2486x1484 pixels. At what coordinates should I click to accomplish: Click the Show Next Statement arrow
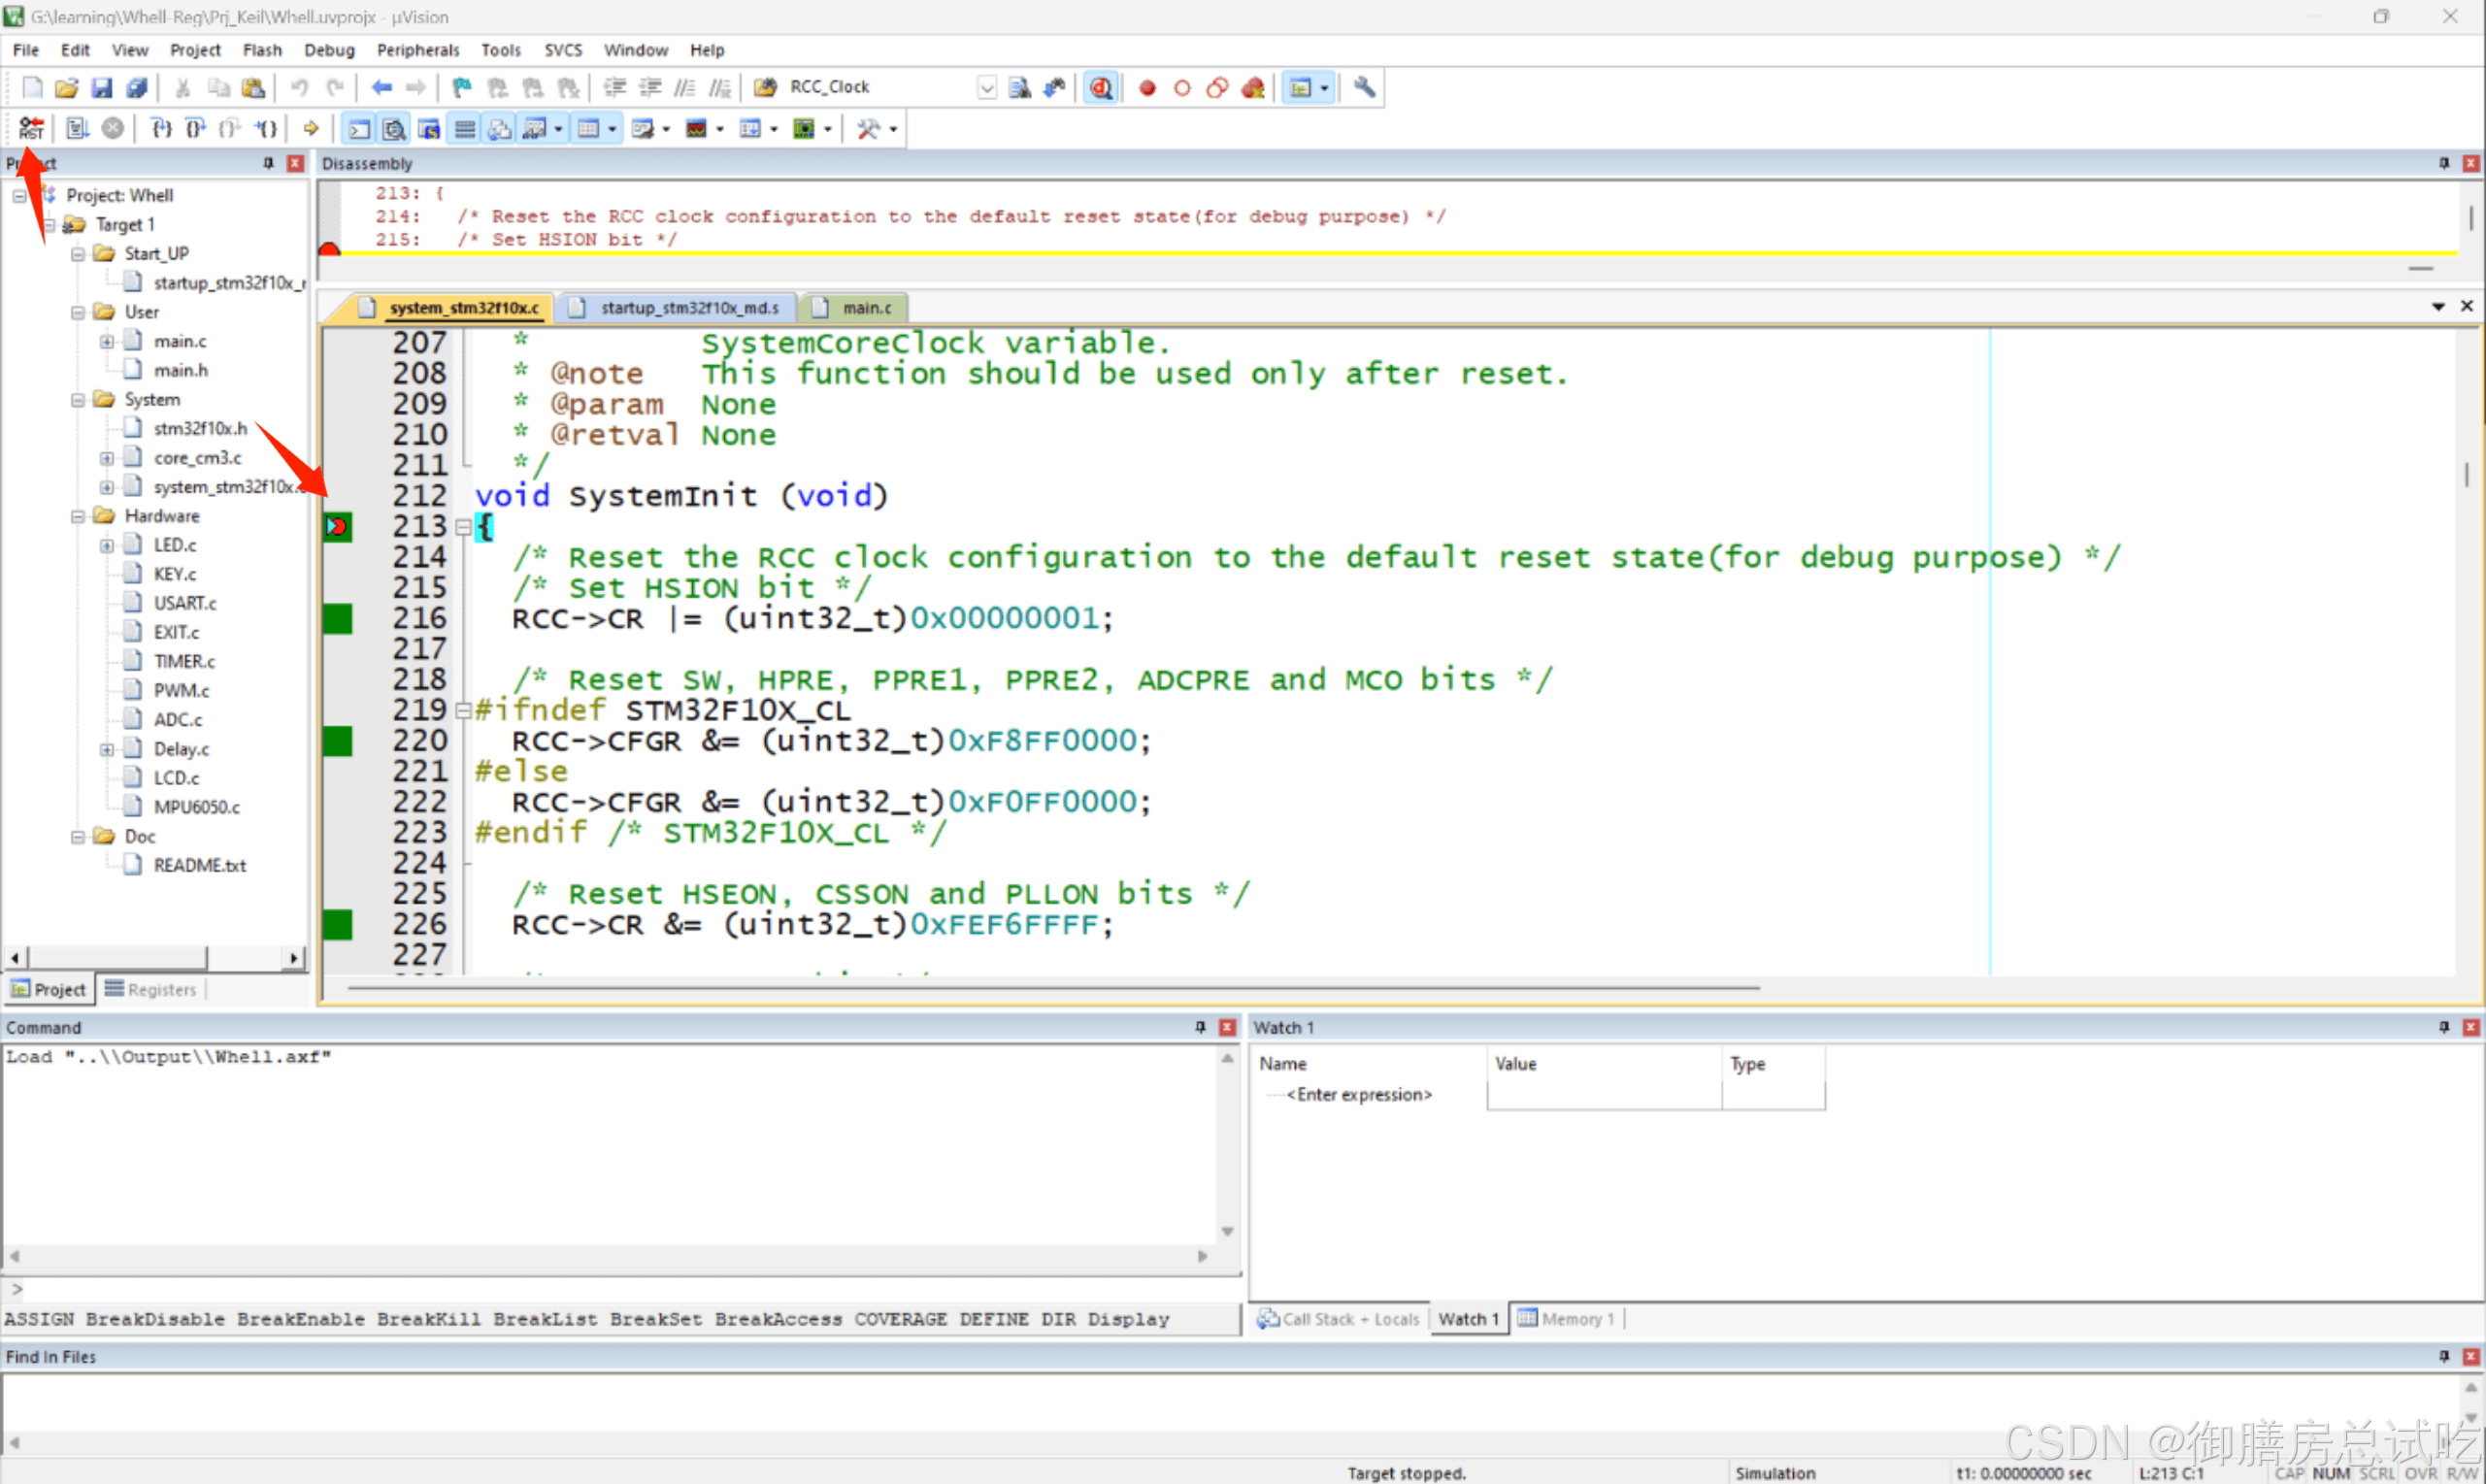[311, 128]
